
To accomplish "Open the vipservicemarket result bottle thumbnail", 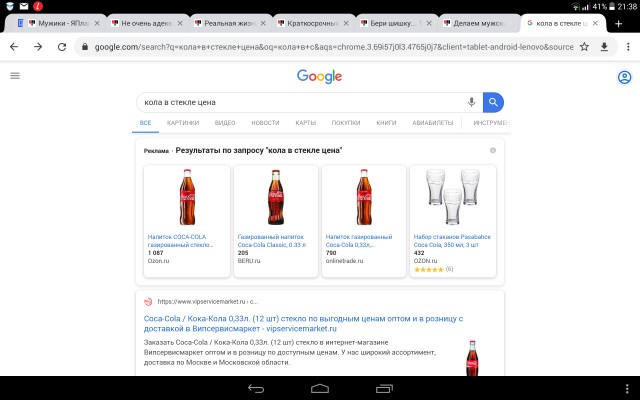I will point(472,358).
